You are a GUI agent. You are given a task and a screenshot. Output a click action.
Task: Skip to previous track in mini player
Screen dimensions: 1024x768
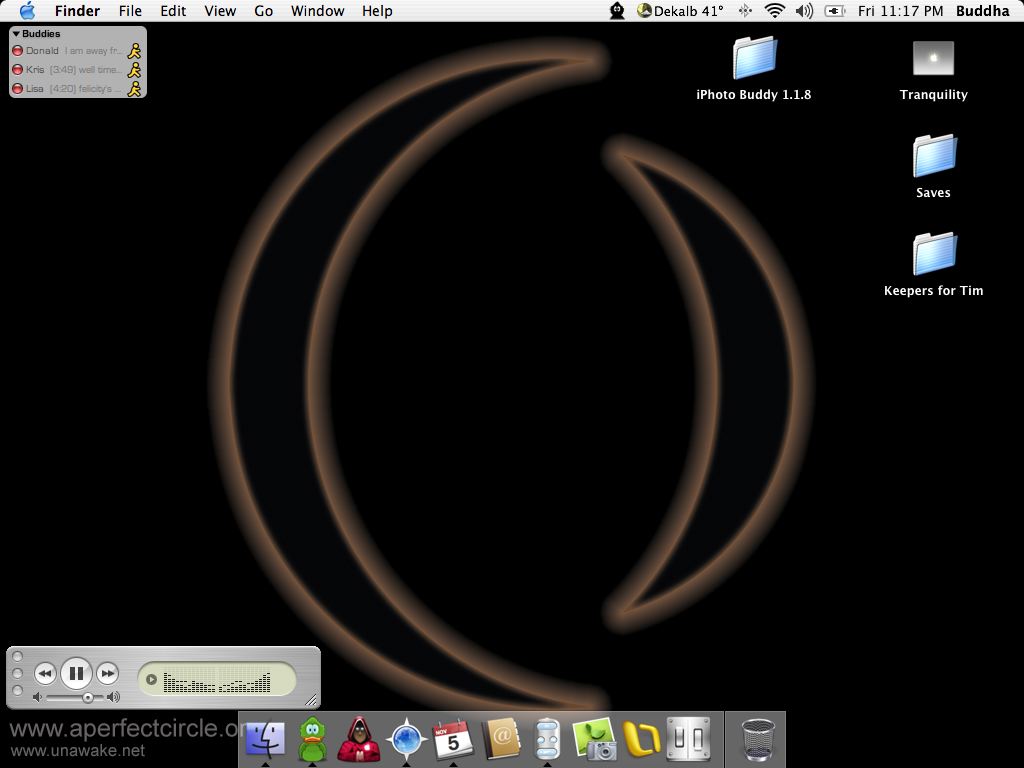point(44,673)
